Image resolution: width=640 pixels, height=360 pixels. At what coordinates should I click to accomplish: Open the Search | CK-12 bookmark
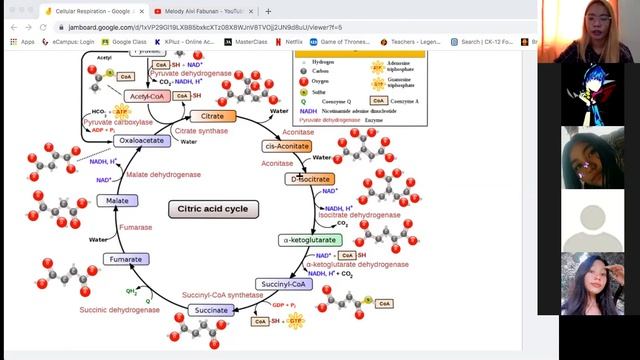(482, 42)
